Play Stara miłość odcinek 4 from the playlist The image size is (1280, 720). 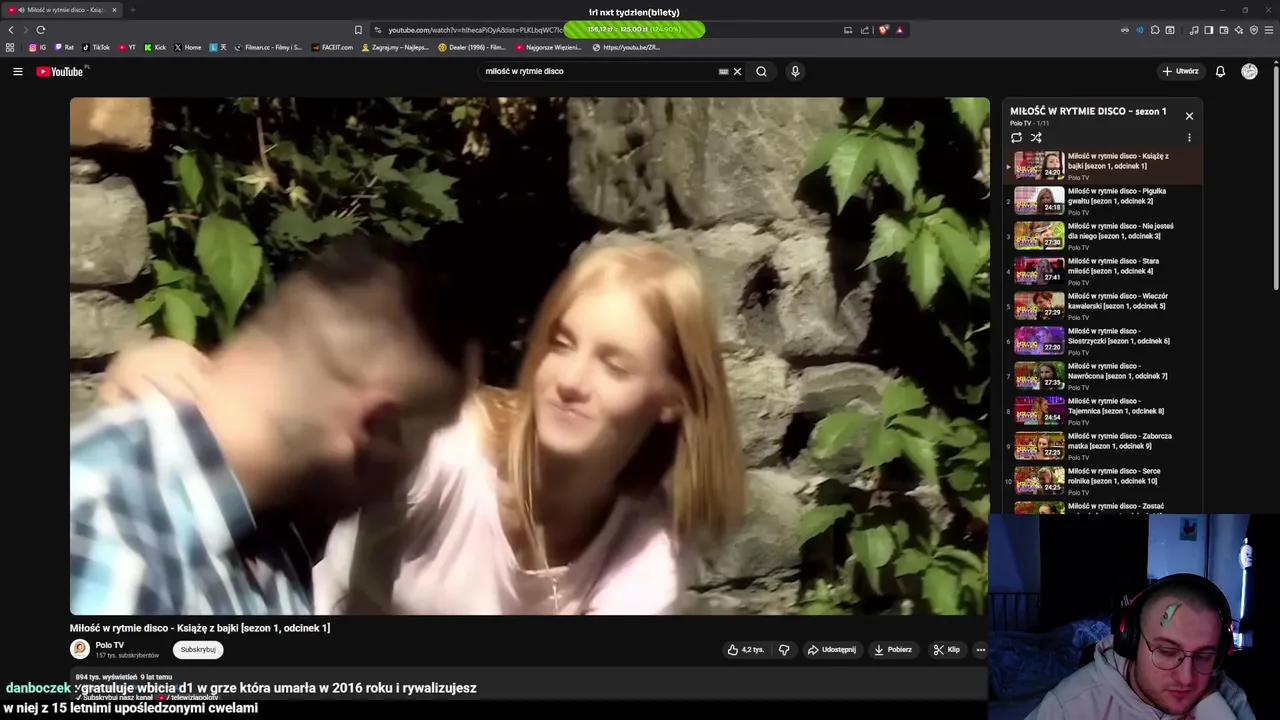click(x=1102, y=271)
